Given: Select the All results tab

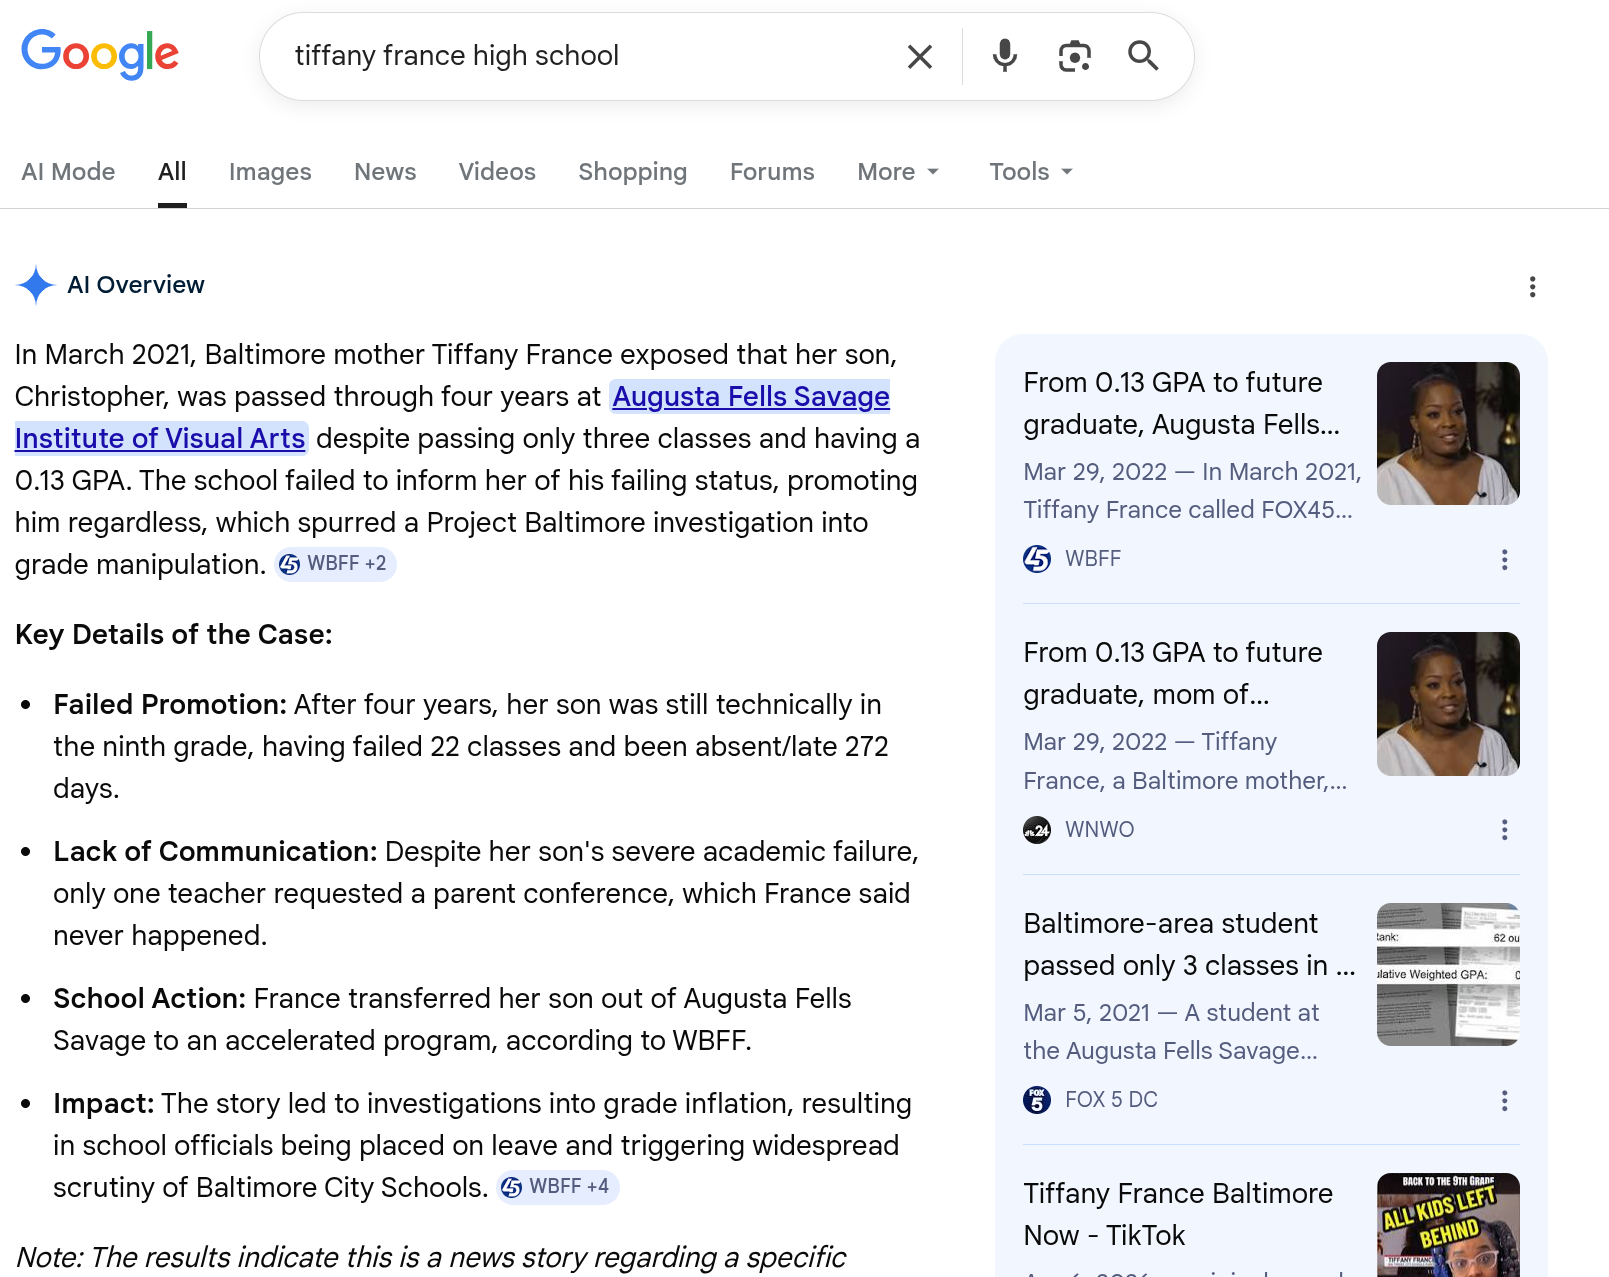Looking at the screenshot, I should tap(172, 172).
